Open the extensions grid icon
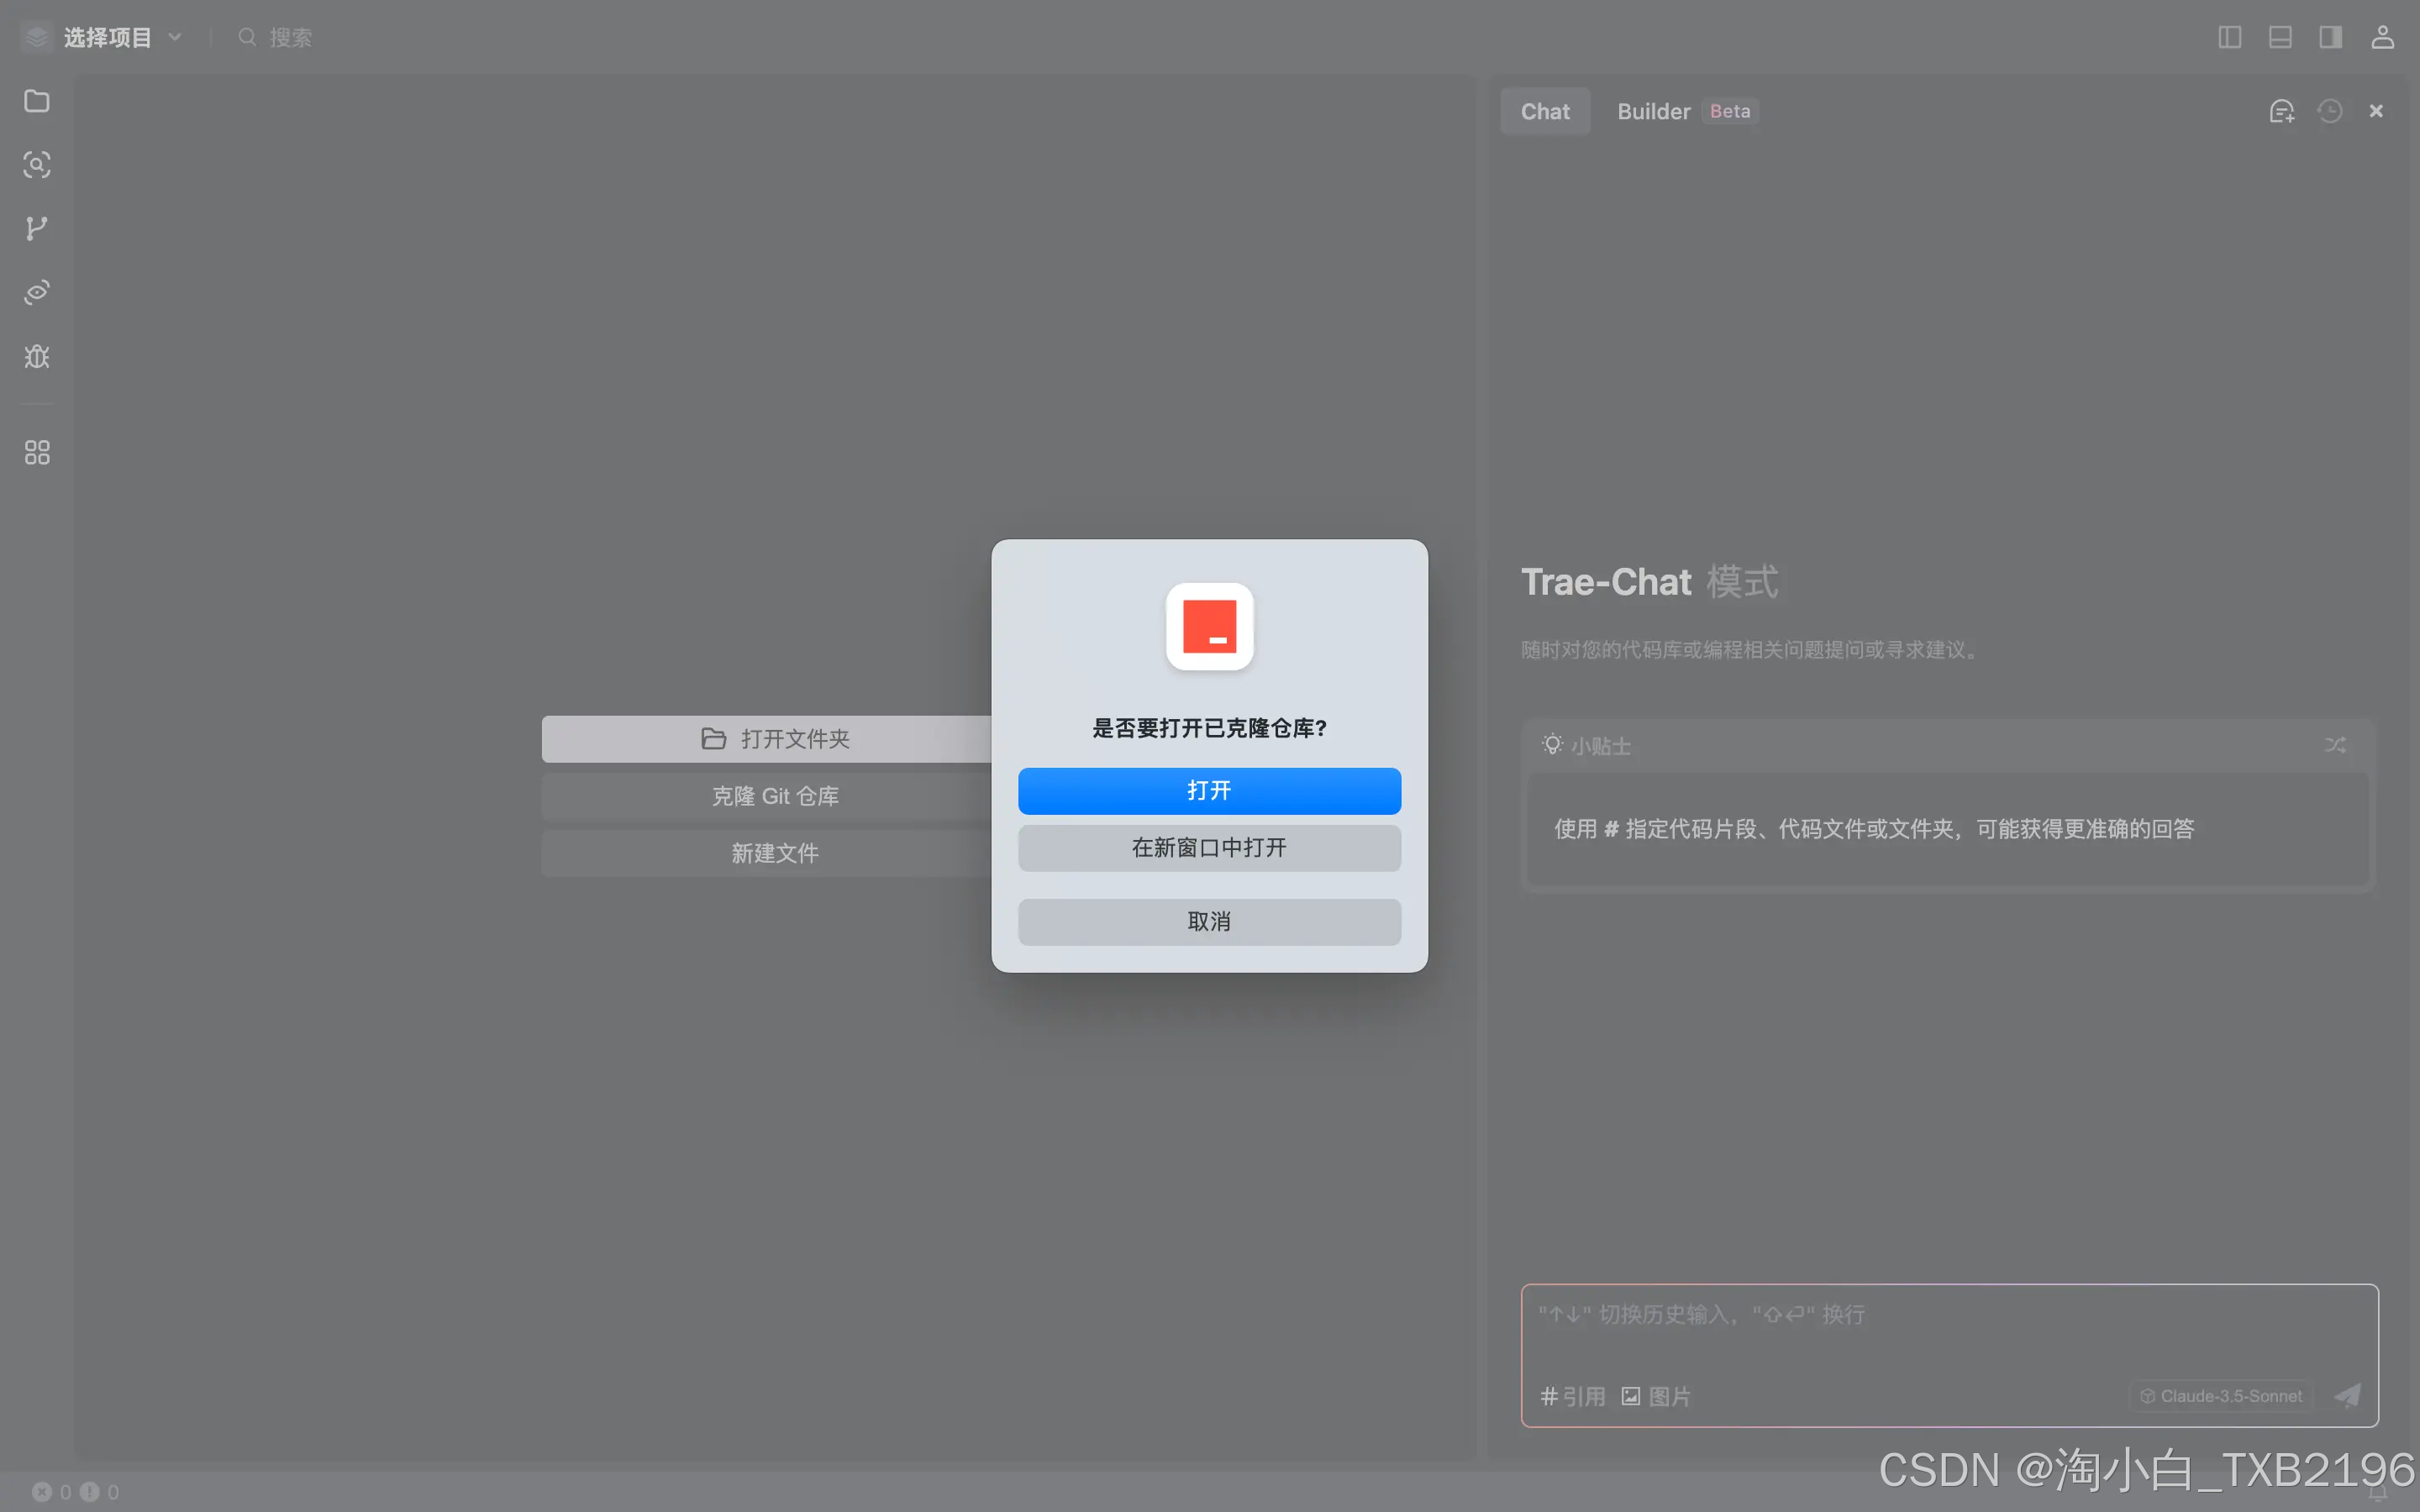This screenshot has height=1512, width=2420. (x=37, y=453)
